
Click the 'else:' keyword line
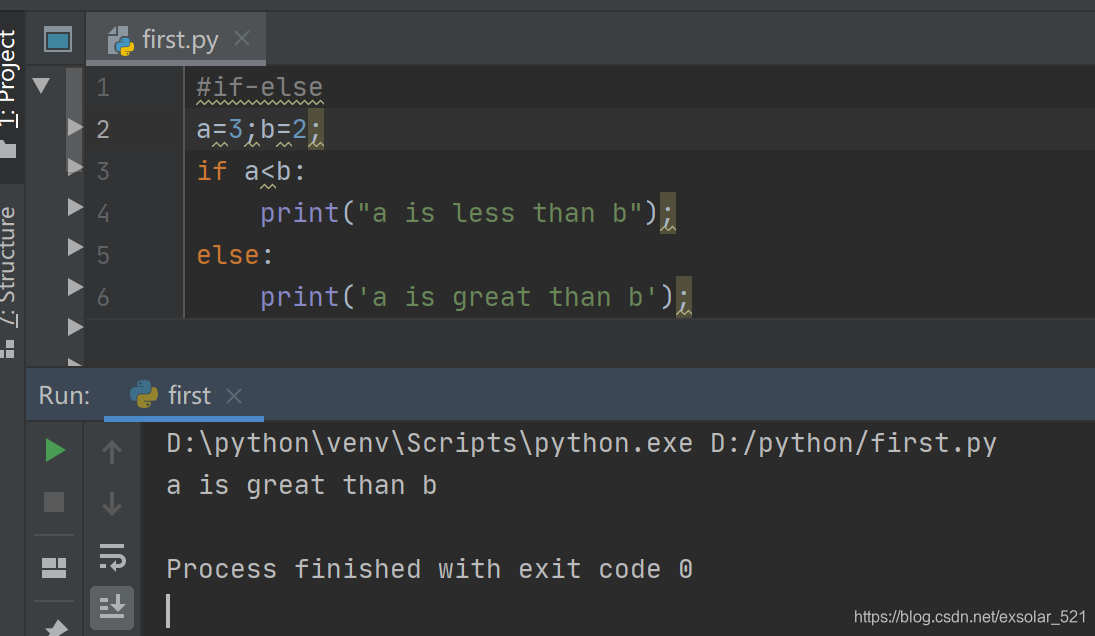(234, 255)
